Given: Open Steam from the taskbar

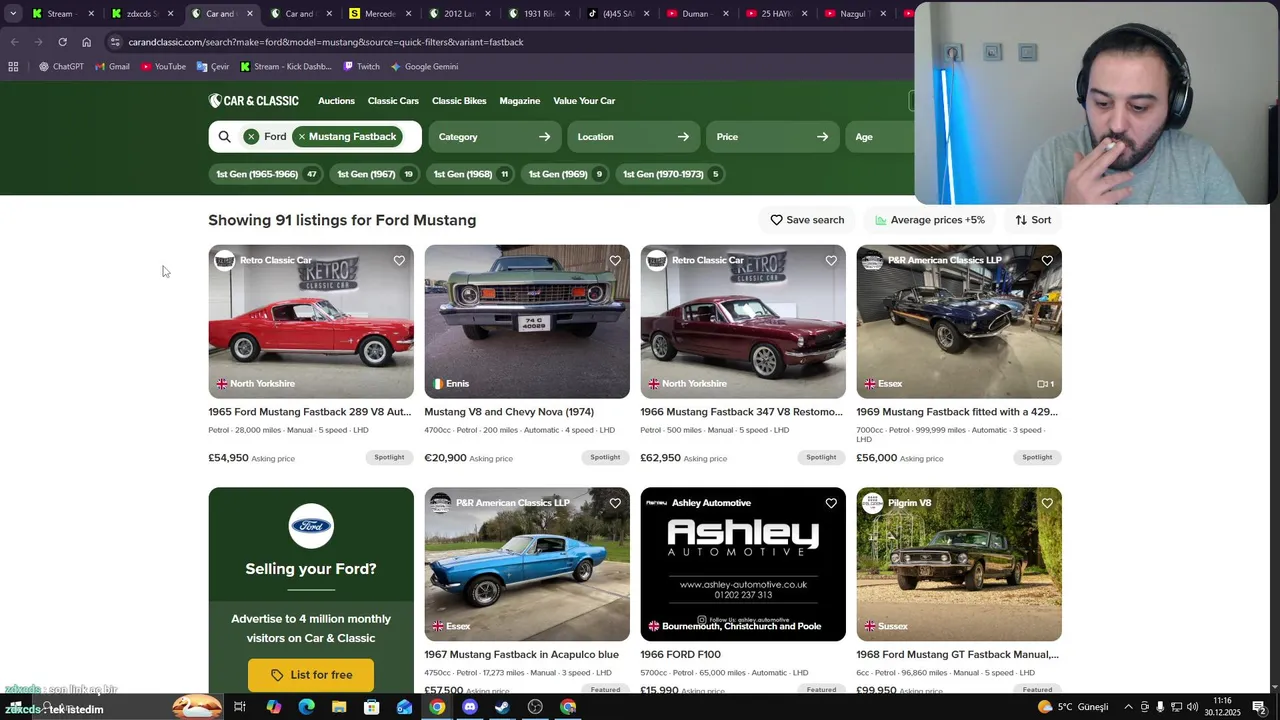Looking at the screenshot, I should pyautogui.click(x=502, y=707).
